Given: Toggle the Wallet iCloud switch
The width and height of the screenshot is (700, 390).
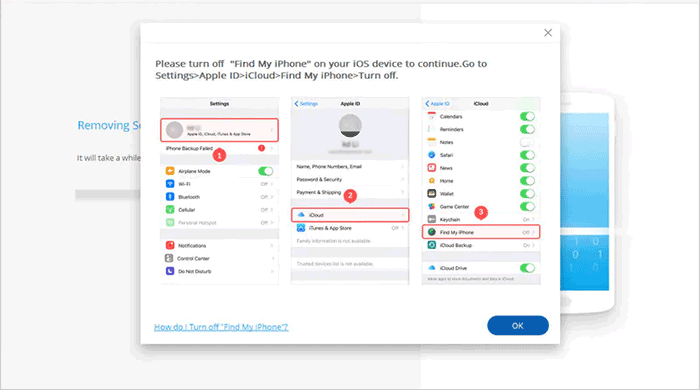Looking at the screenshot, I should 527,194.
